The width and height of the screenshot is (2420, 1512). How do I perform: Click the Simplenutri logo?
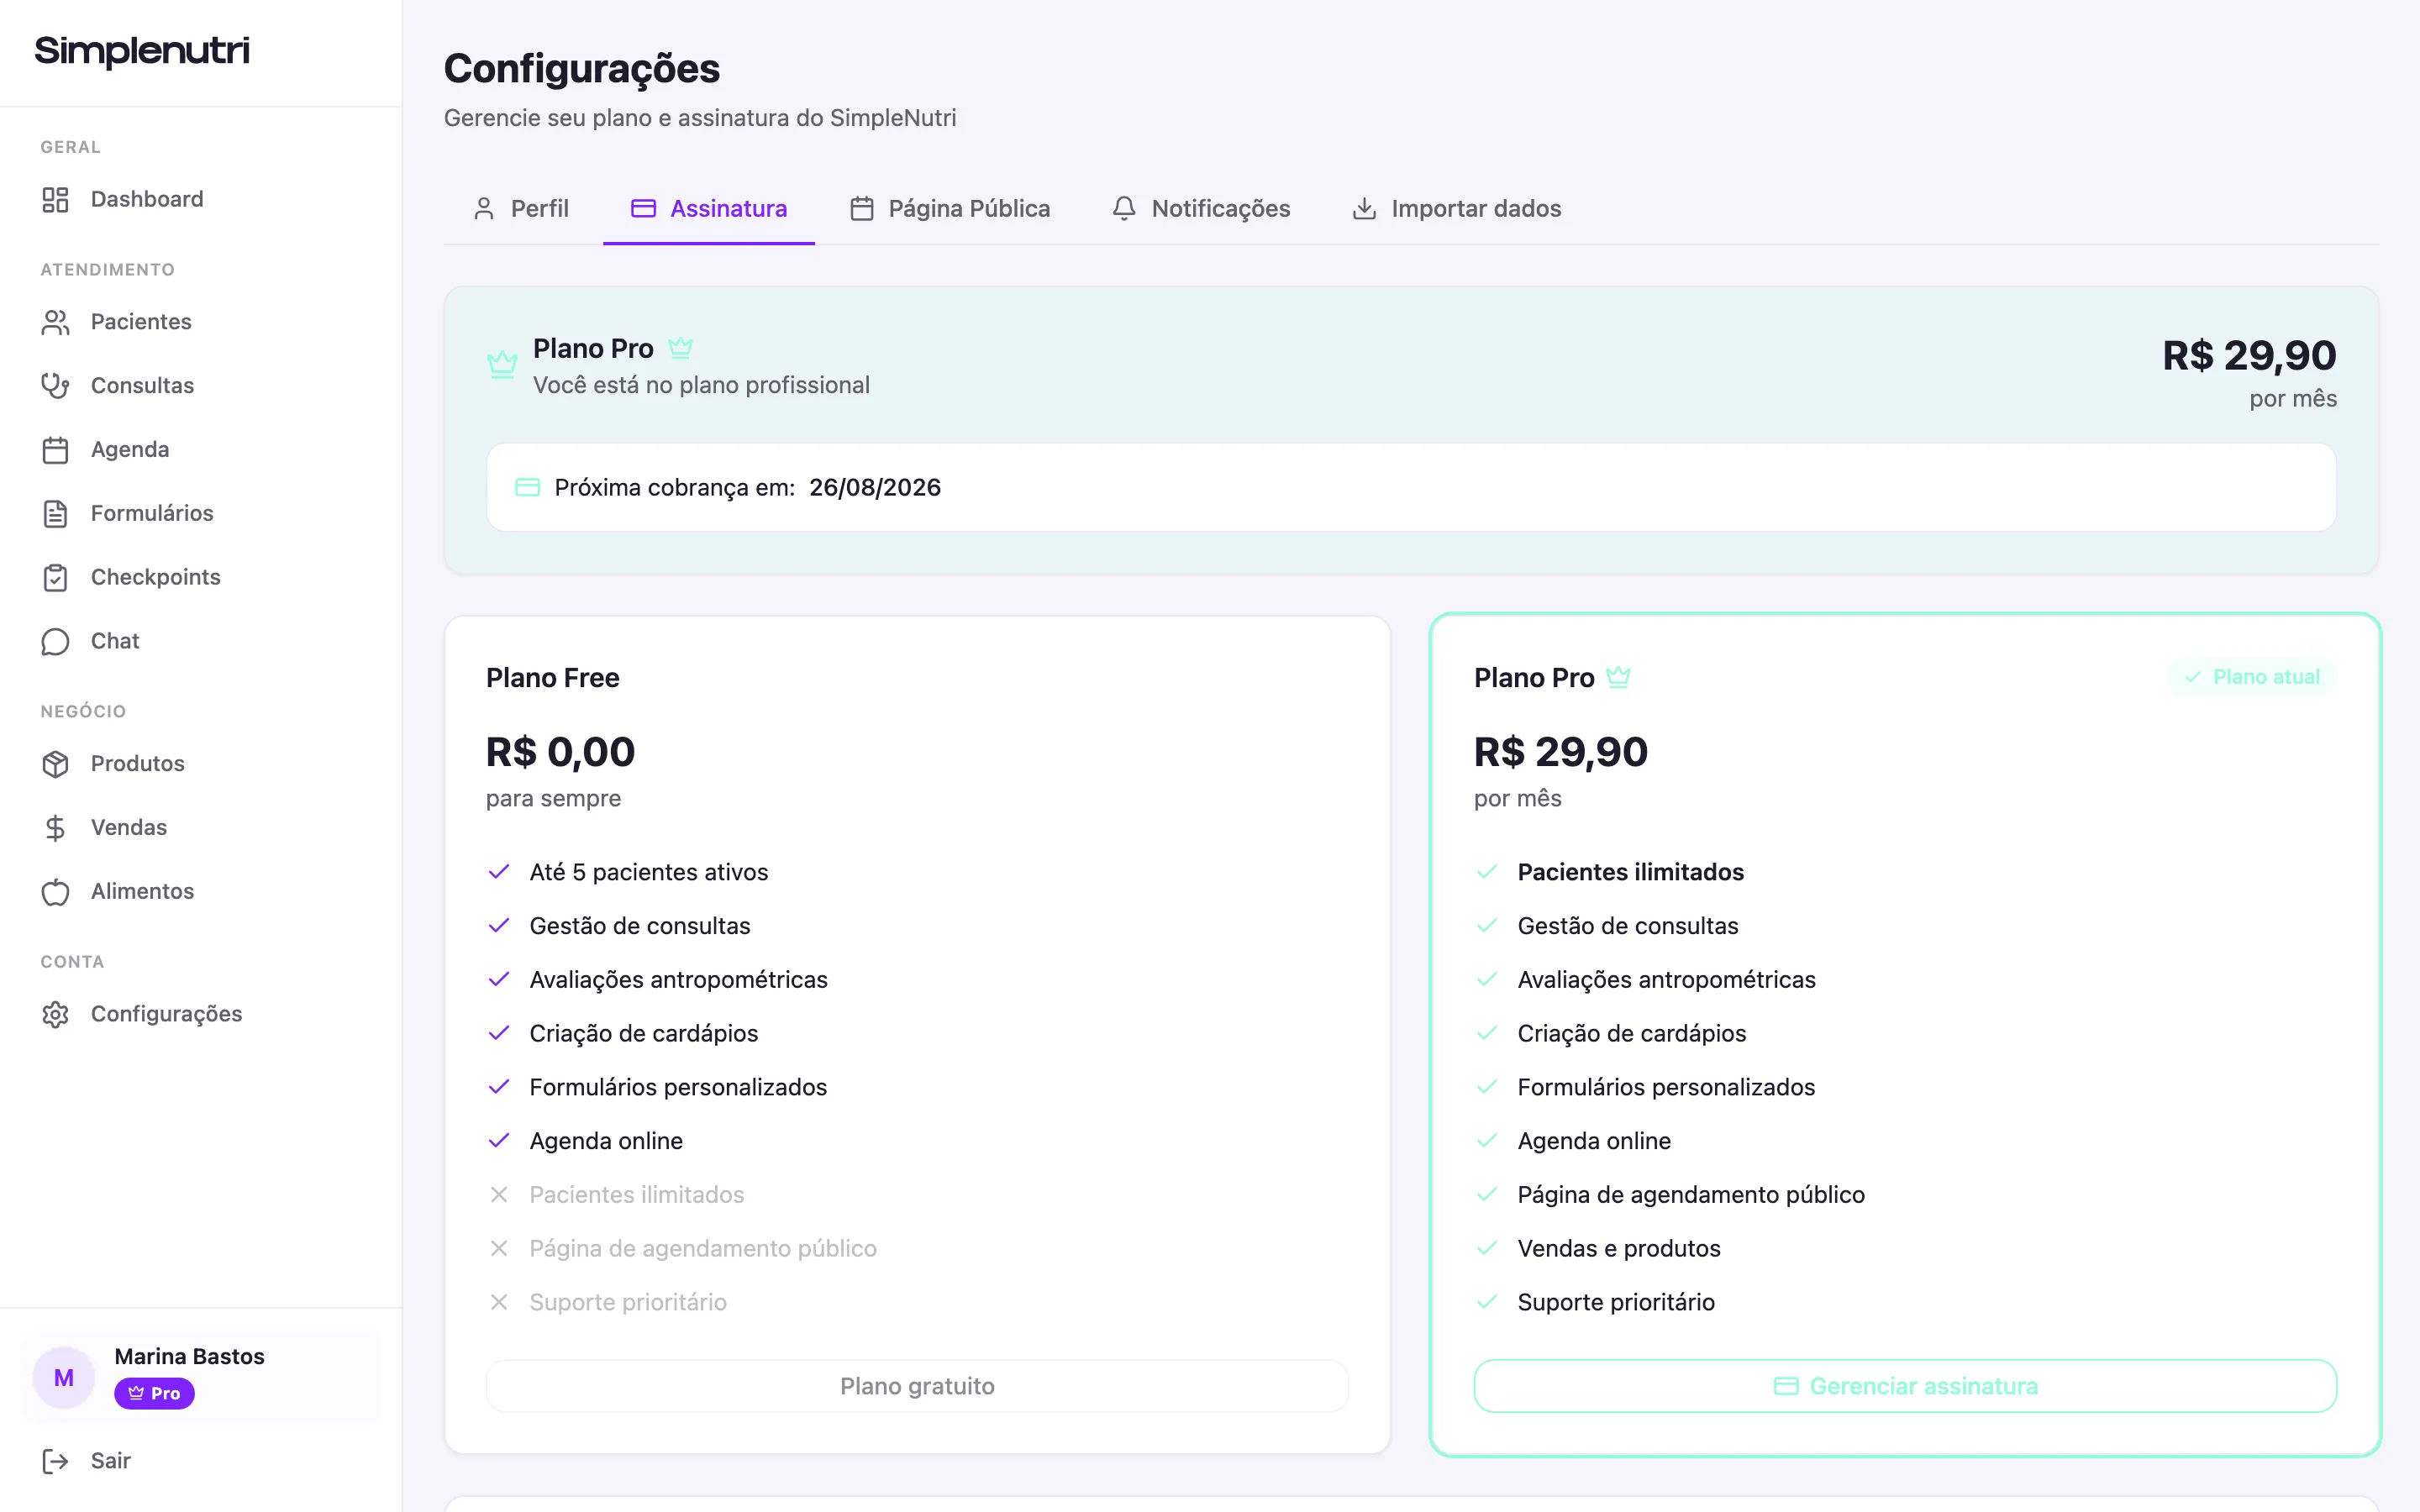(142, 51)
